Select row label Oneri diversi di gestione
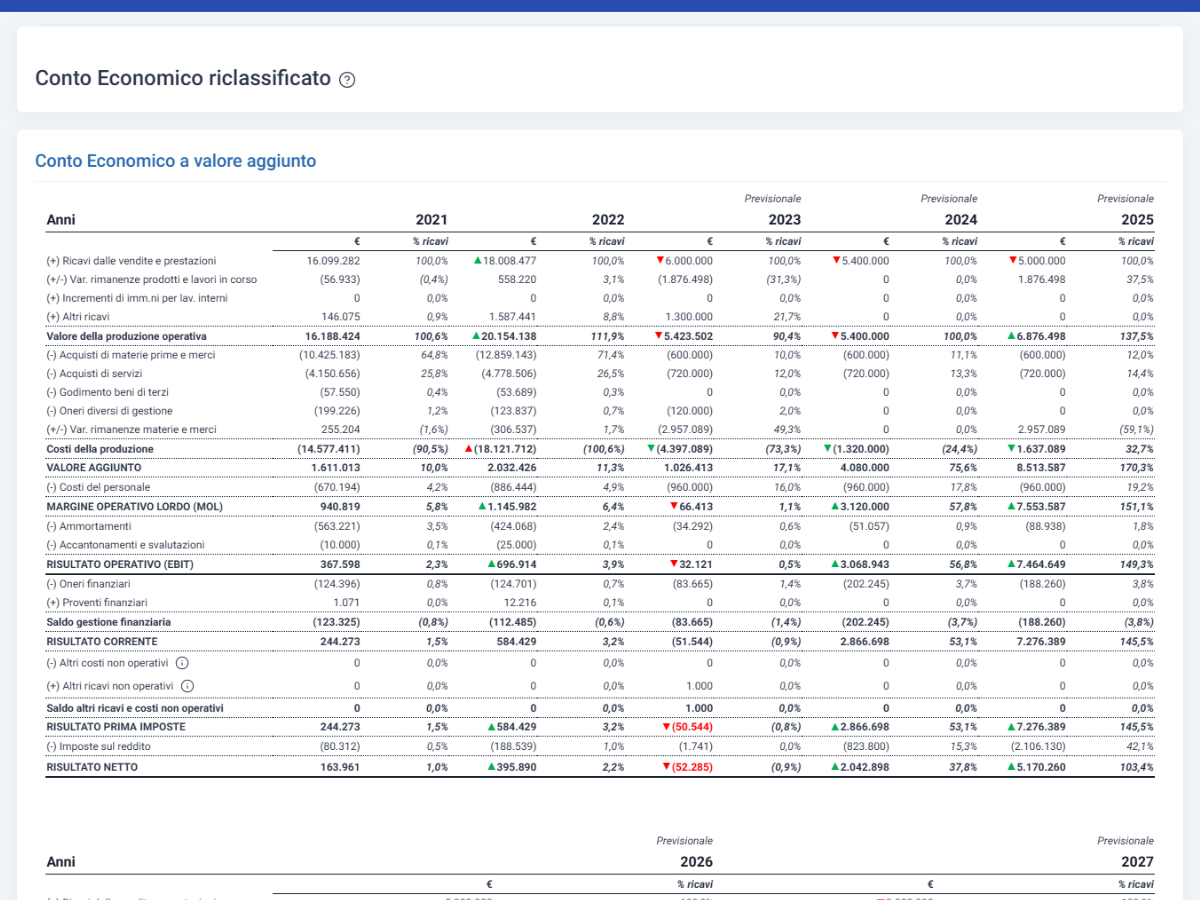Image resolution: width=1200 pixels, height=900 pixels. [109, 411]
